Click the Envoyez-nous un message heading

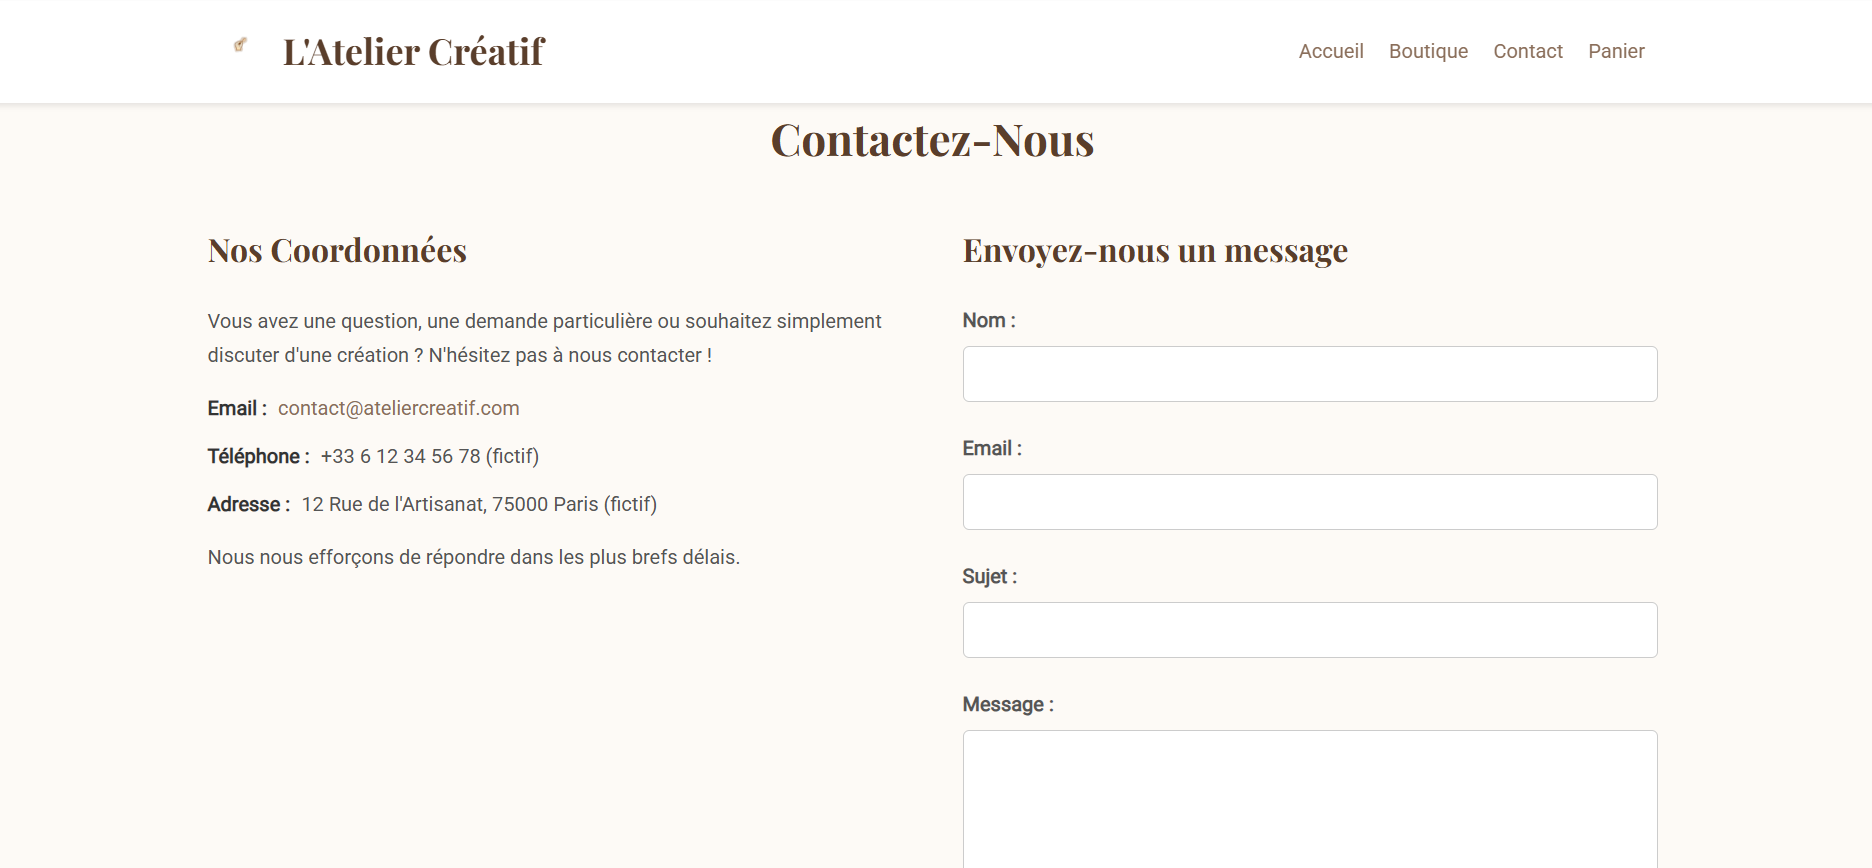tap(1155, 250)
